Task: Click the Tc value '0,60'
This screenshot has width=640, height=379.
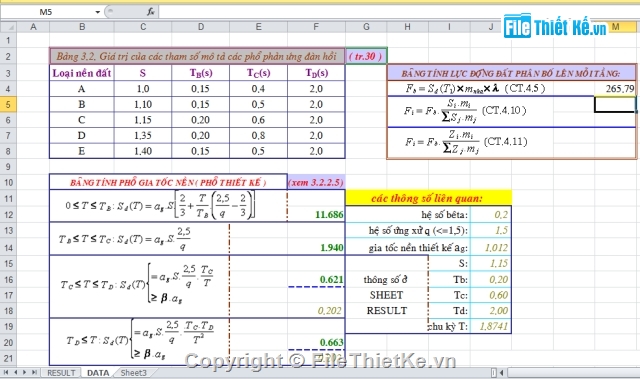Action: coord(491,295)
